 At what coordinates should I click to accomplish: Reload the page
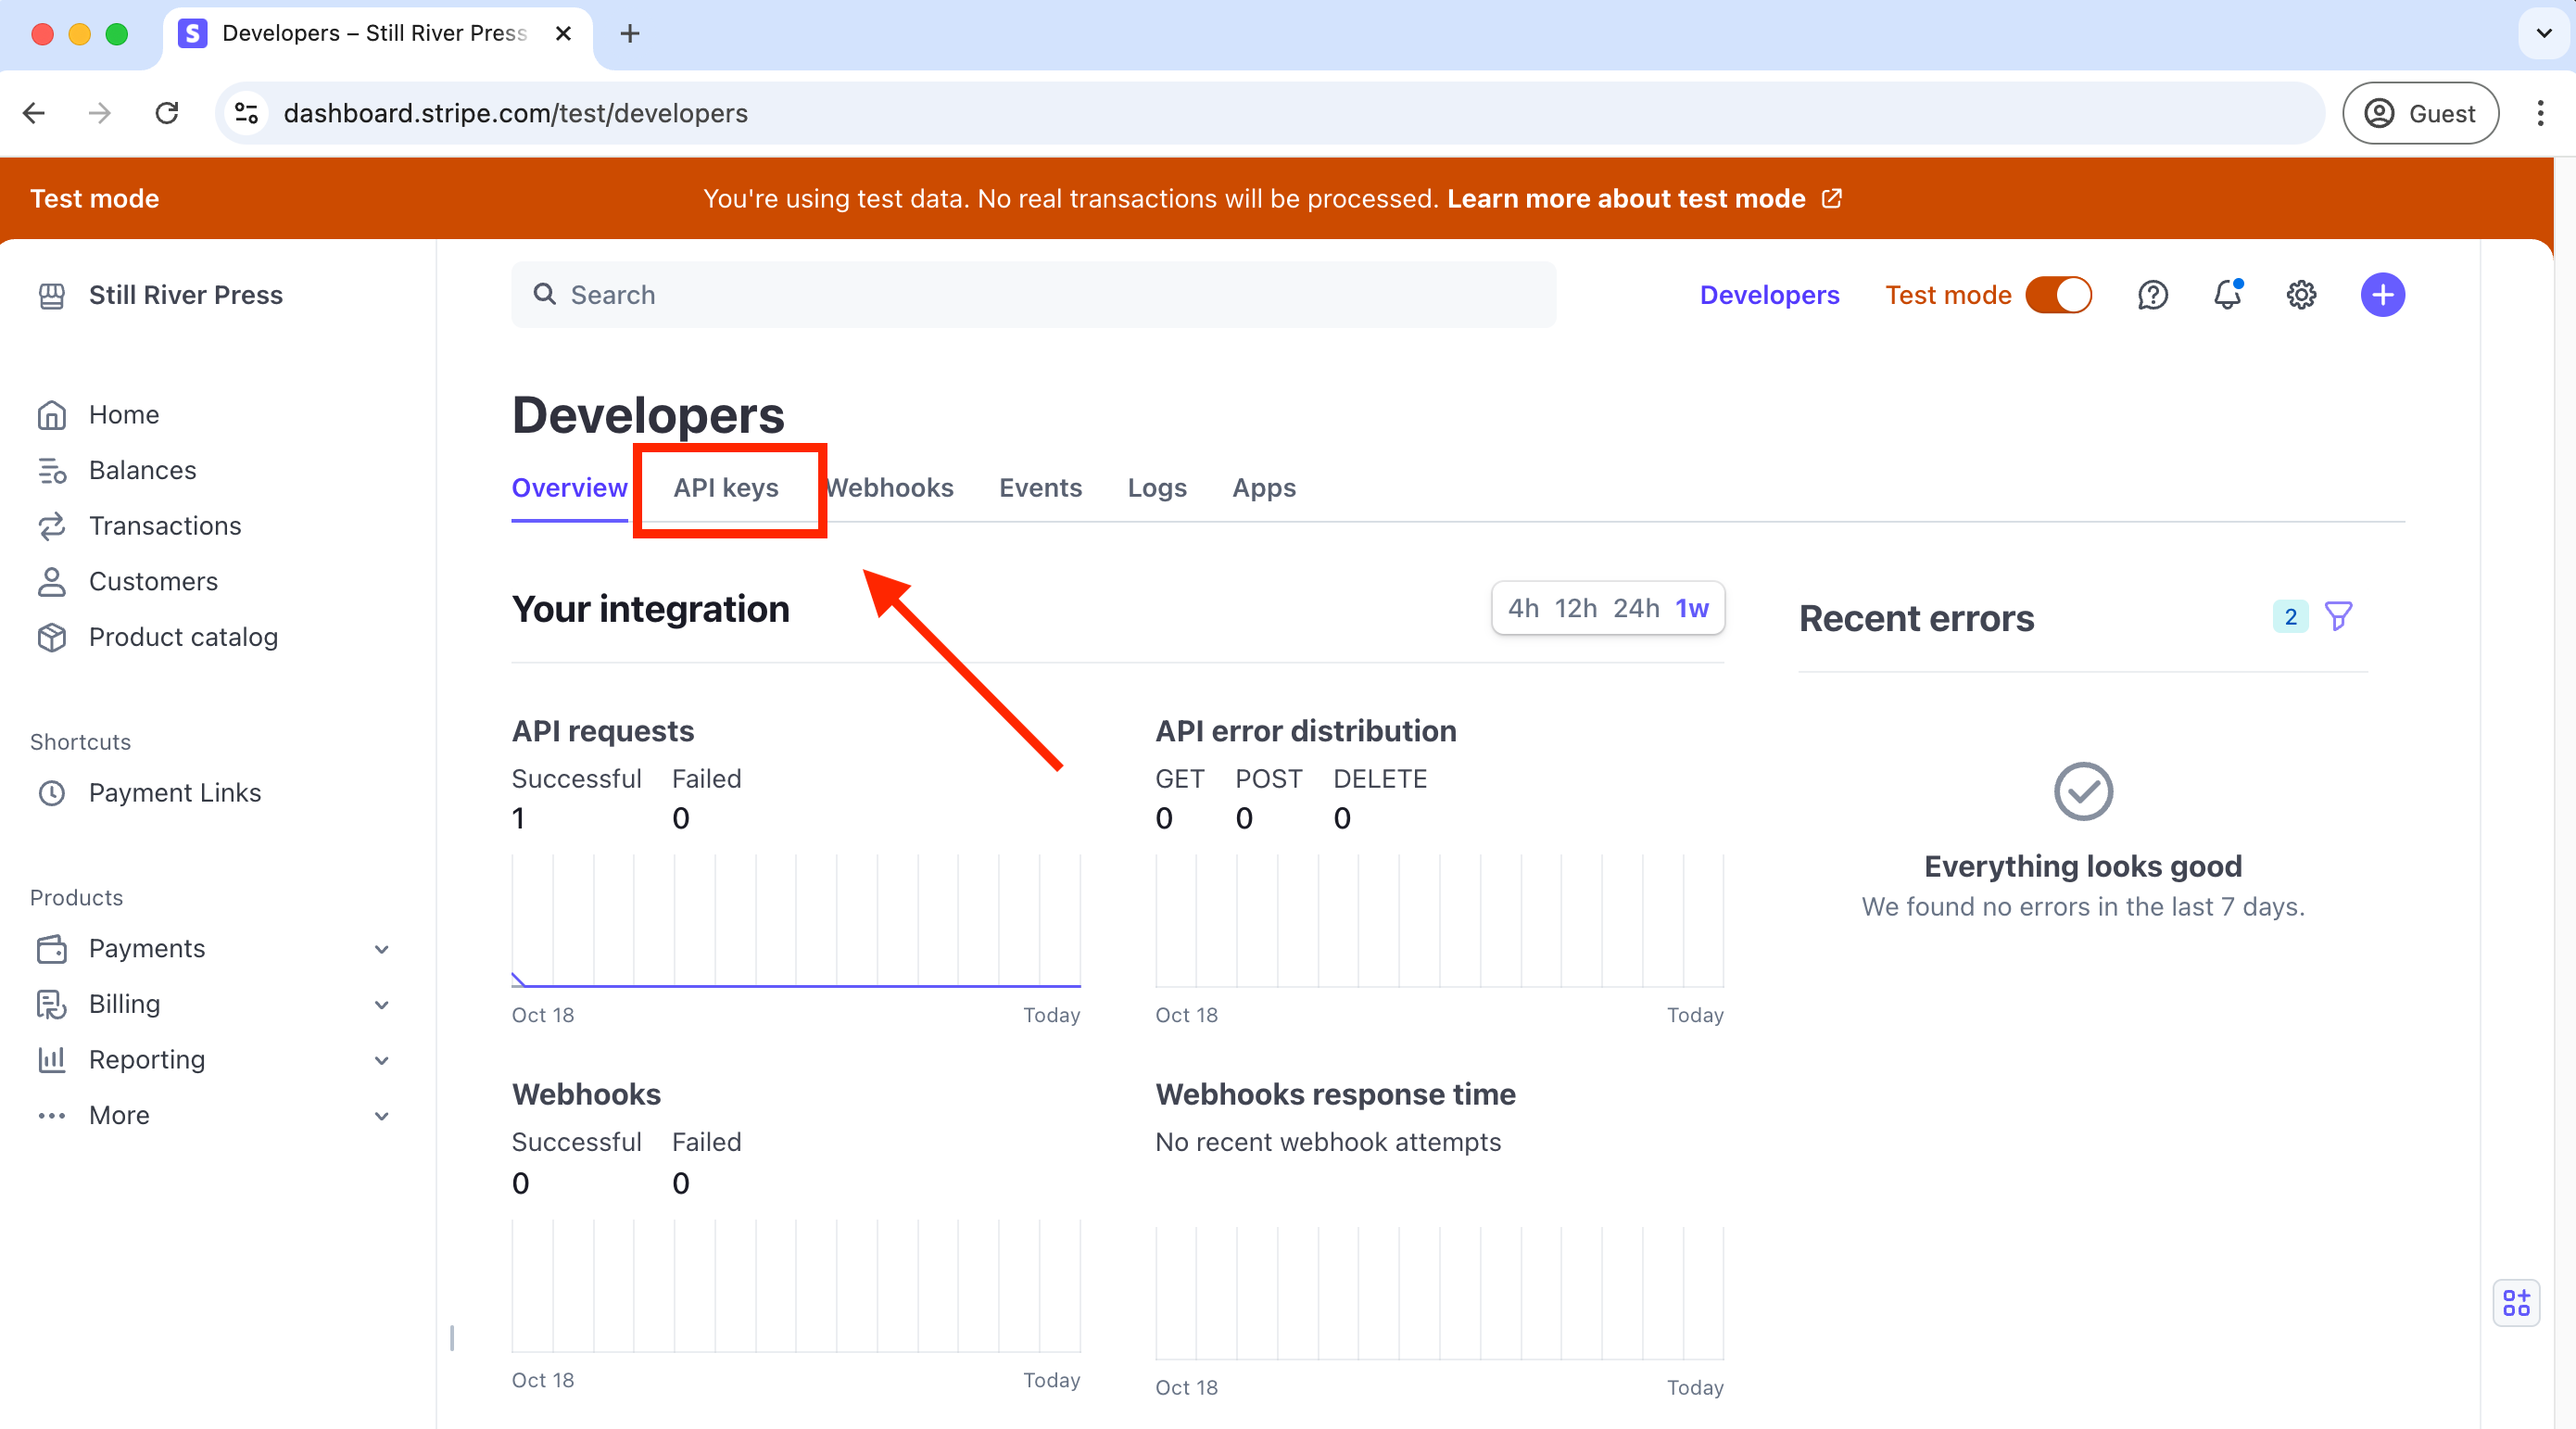pos(167,113)
